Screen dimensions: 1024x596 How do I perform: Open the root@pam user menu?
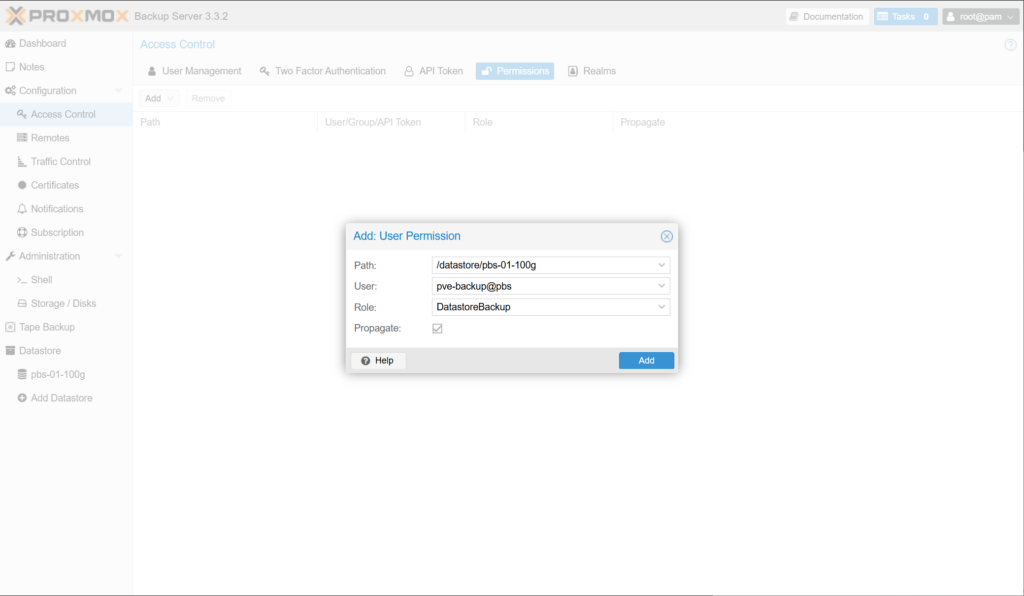coord(981,17)
